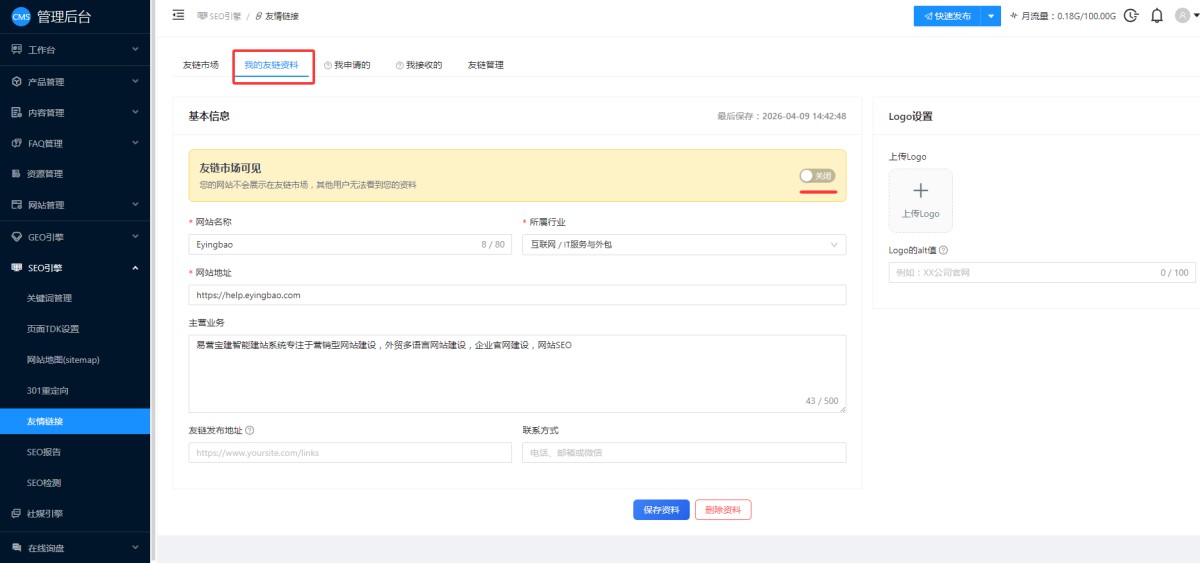Image resolution: width=1200 pixels, height=563 pixels.
Task: Click help icon beside 友链发布地址 label
Action: click(x=250, y=431)
